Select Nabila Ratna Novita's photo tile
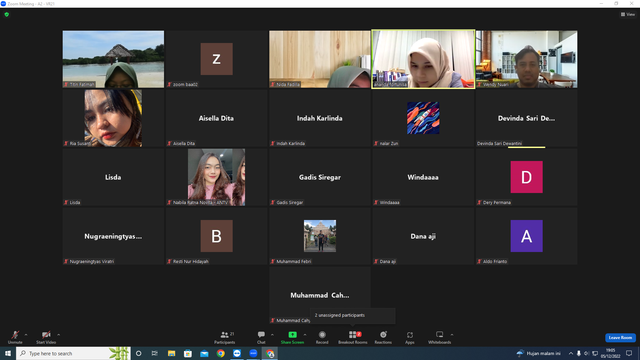Viewport: 640px width, 360px height. point(216,177)
